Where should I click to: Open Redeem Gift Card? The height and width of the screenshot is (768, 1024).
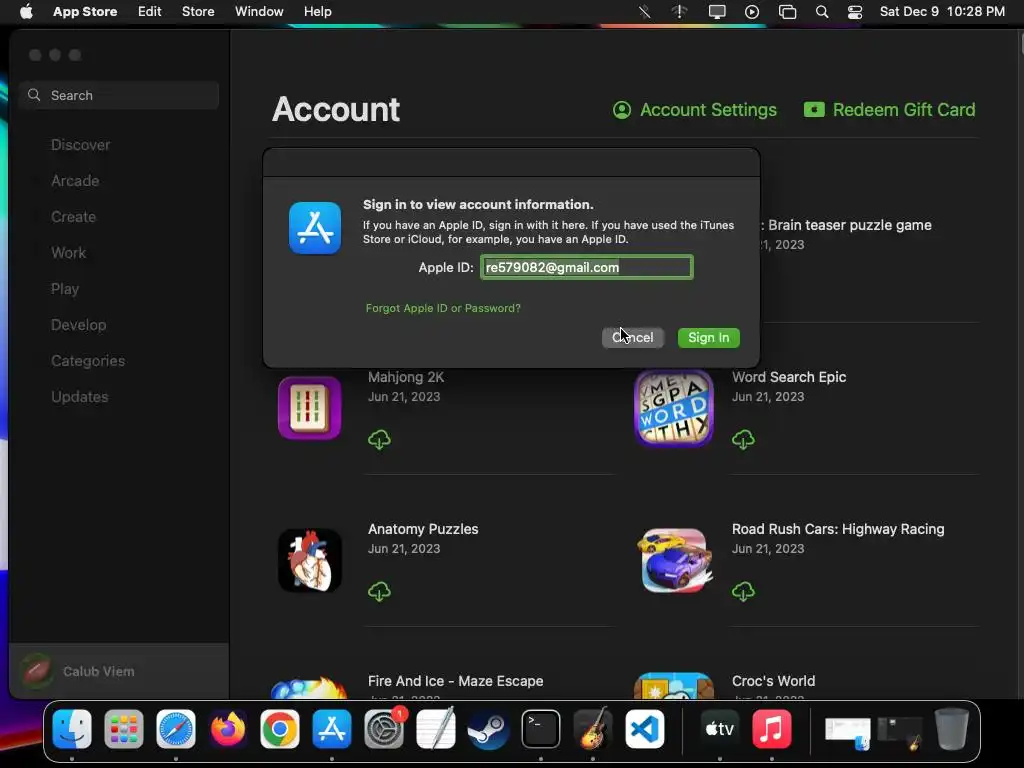click(889, 110)
